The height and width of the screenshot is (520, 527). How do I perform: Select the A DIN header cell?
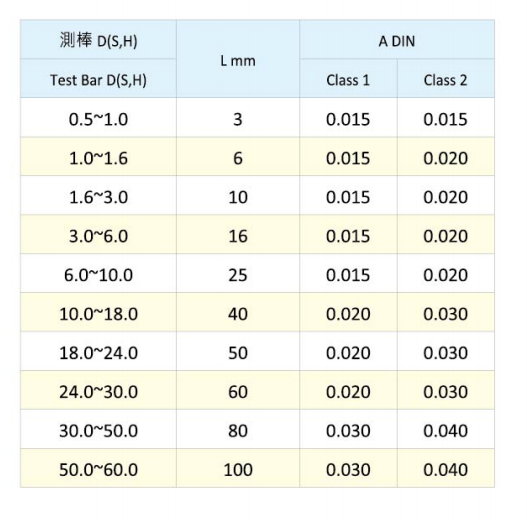[397, 40]
